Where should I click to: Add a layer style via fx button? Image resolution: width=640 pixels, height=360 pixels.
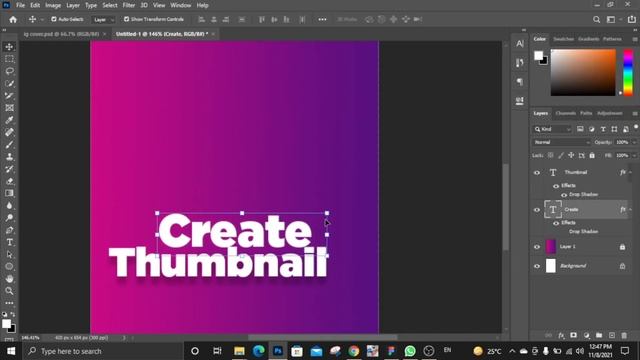[561, 336]
